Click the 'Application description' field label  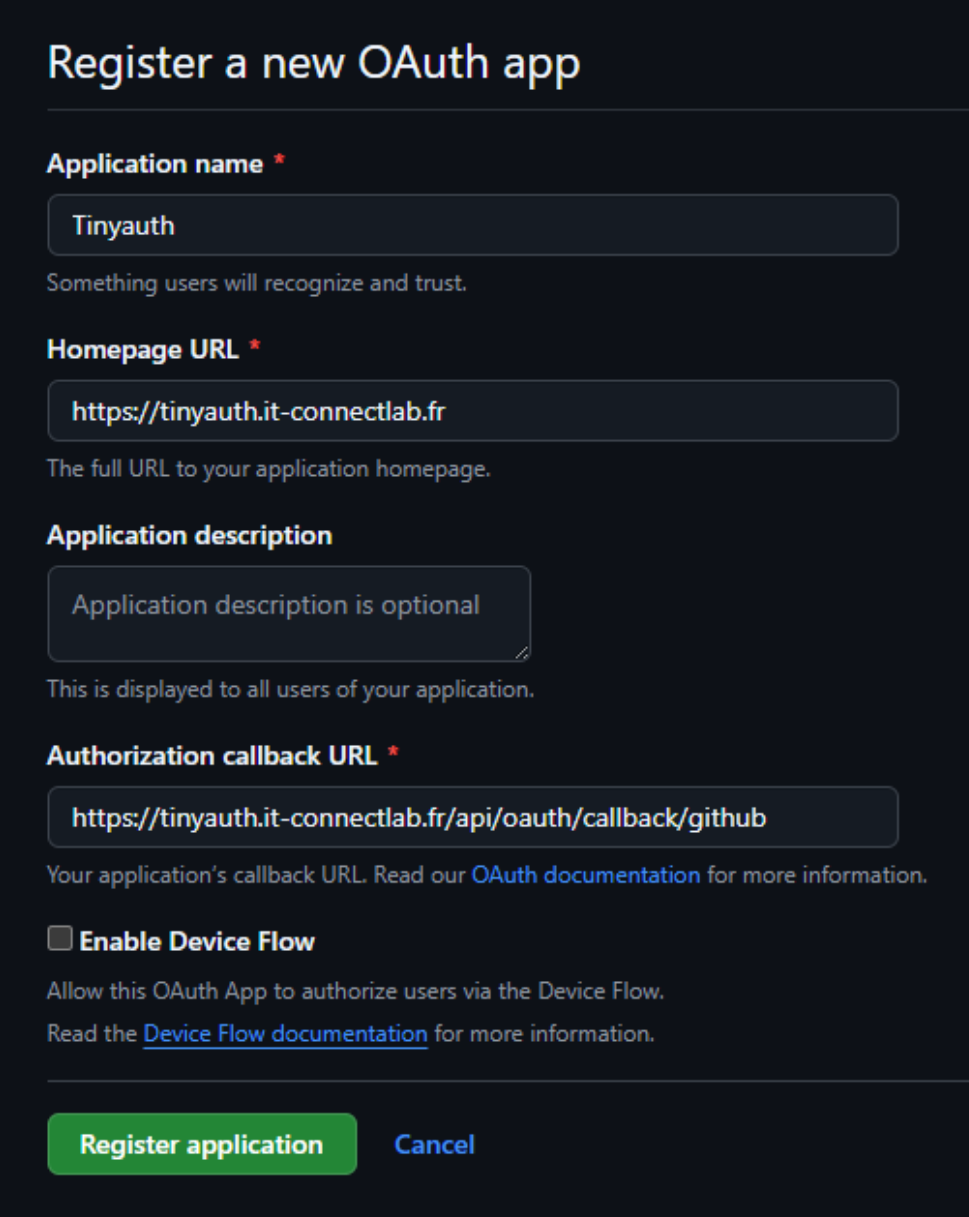pyautogui.click(x=189, y=535)
